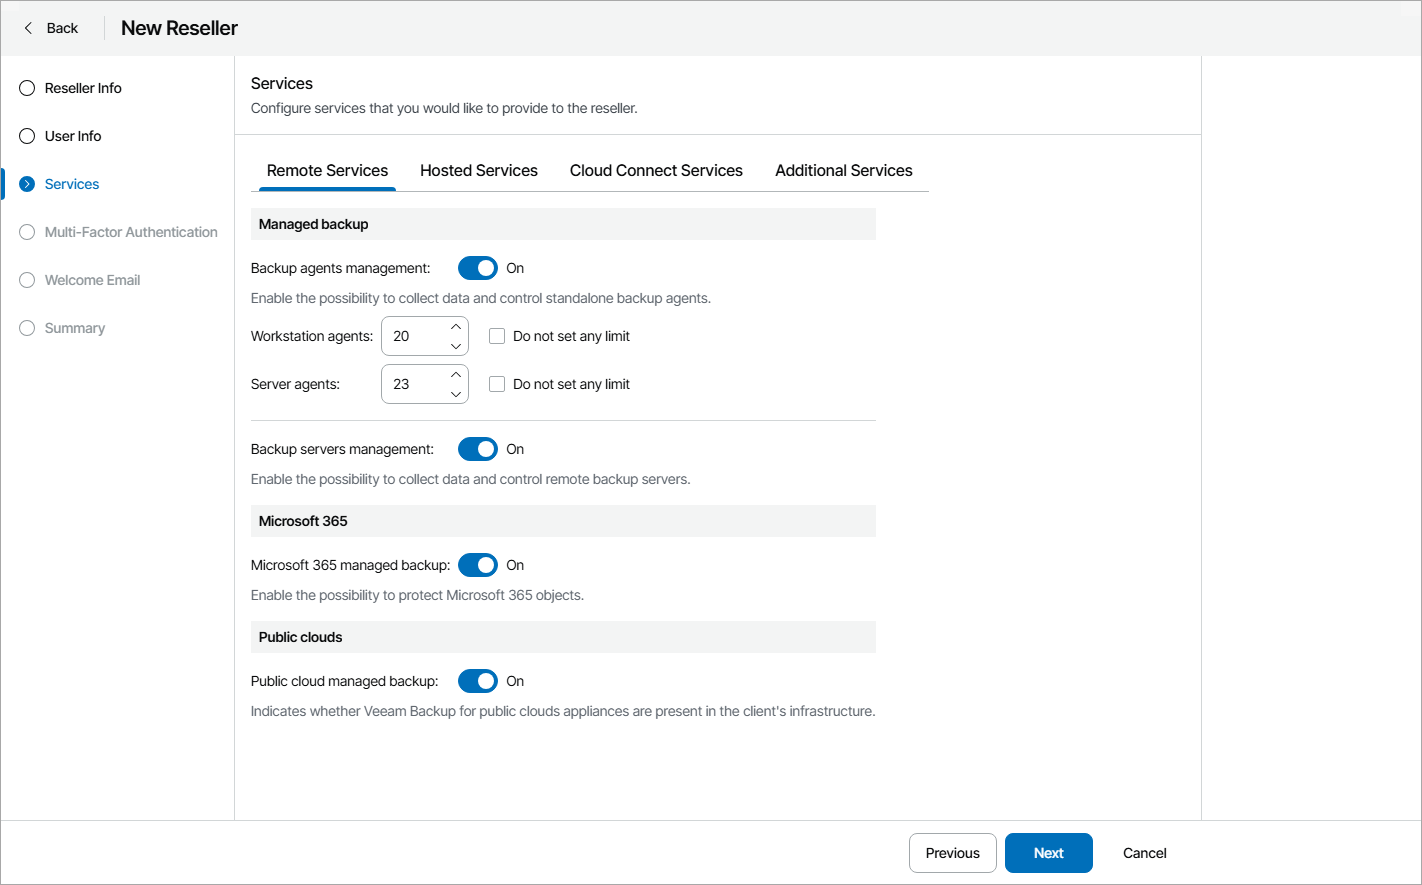Disable the Backup servers management toggle

click(477, 449)
